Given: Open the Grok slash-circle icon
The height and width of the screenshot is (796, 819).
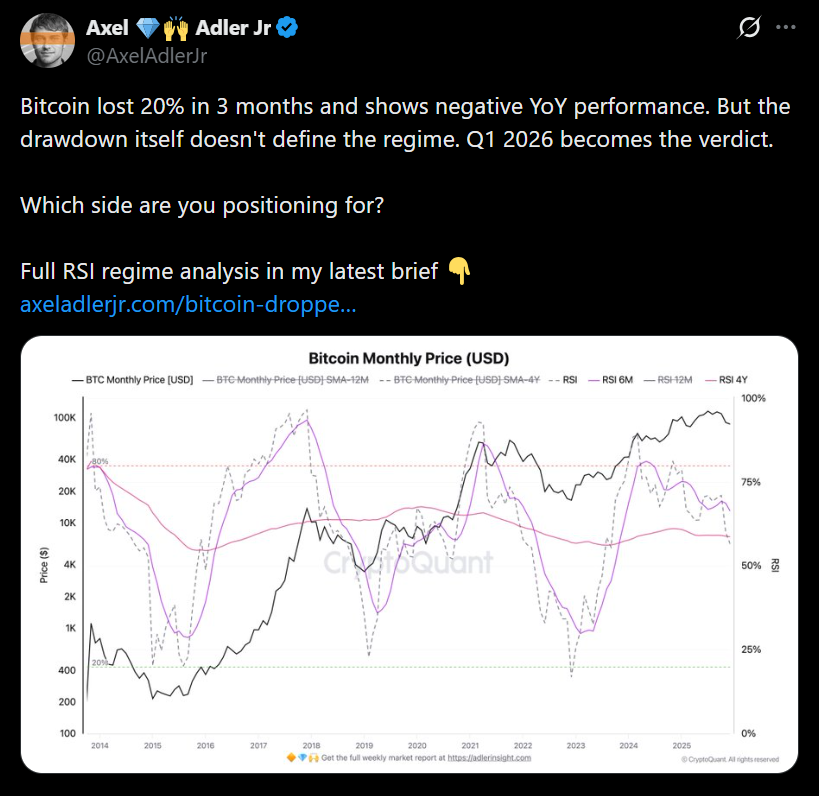Looking at the screenshot, I should click(746, 30).
